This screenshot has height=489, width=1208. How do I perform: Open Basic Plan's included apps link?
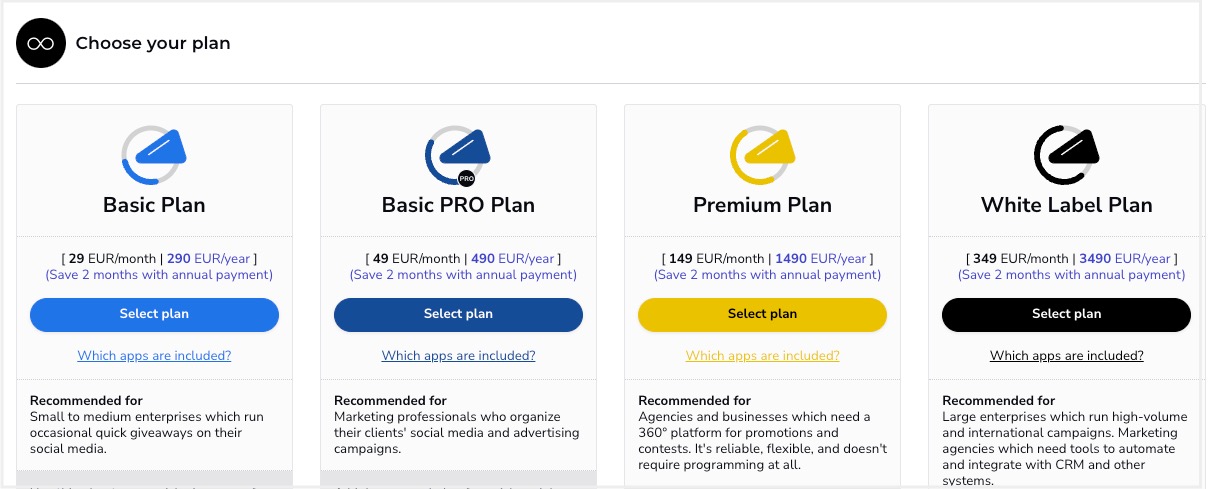coord(154,356)
